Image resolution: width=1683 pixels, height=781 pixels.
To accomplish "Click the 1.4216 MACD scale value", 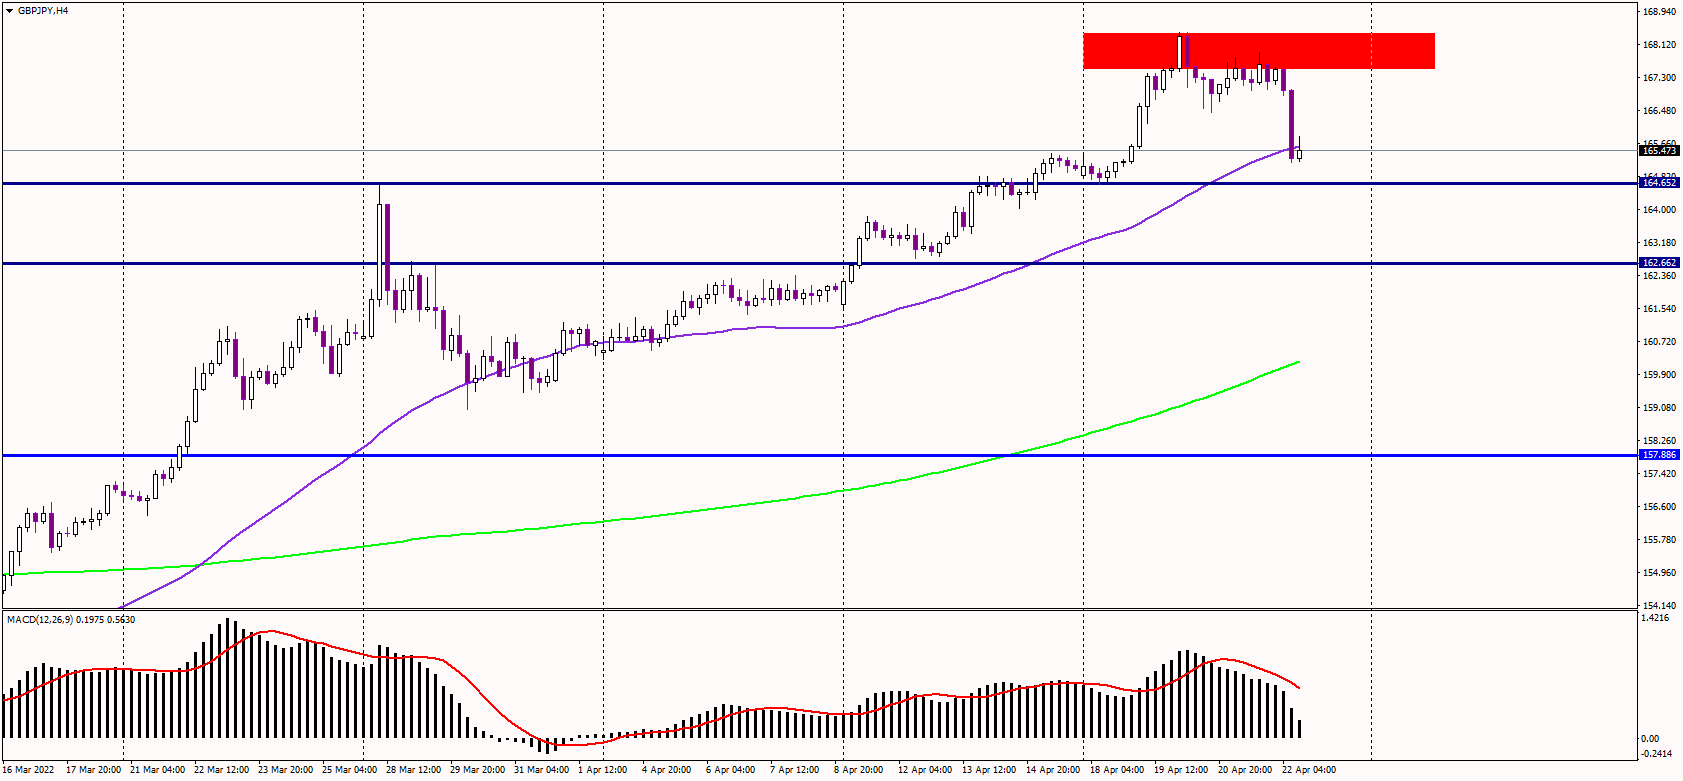I will click(1656, 618).
